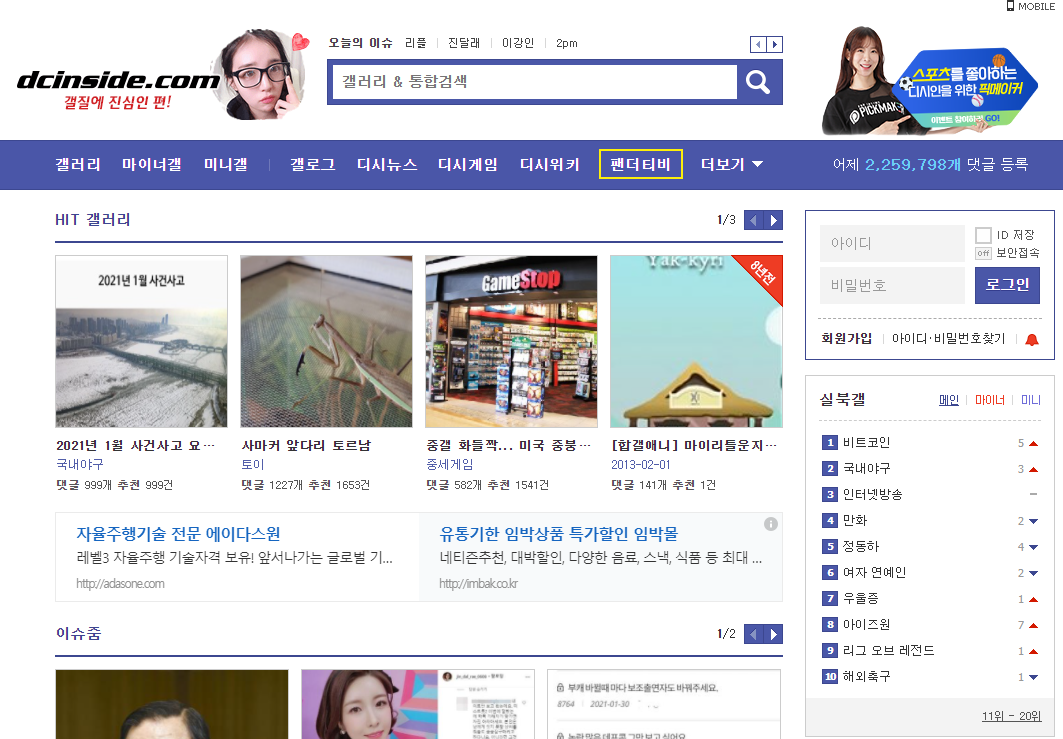Screen dimensions: 1063x739
Task: Select 비트코인 in the ranking list
Action: point(866,443)
